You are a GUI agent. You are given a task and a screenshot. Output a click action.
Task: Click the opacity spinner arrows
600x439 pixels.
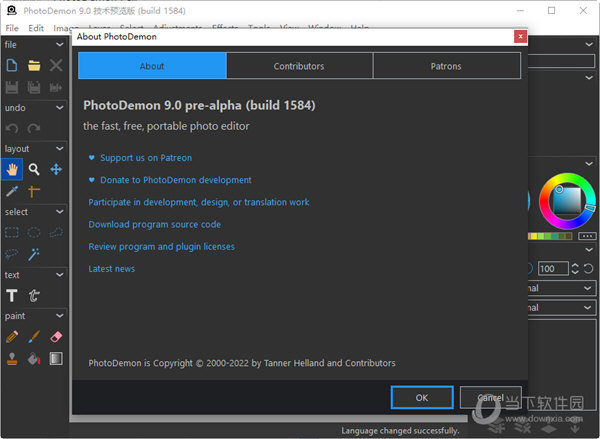point(575,269)
